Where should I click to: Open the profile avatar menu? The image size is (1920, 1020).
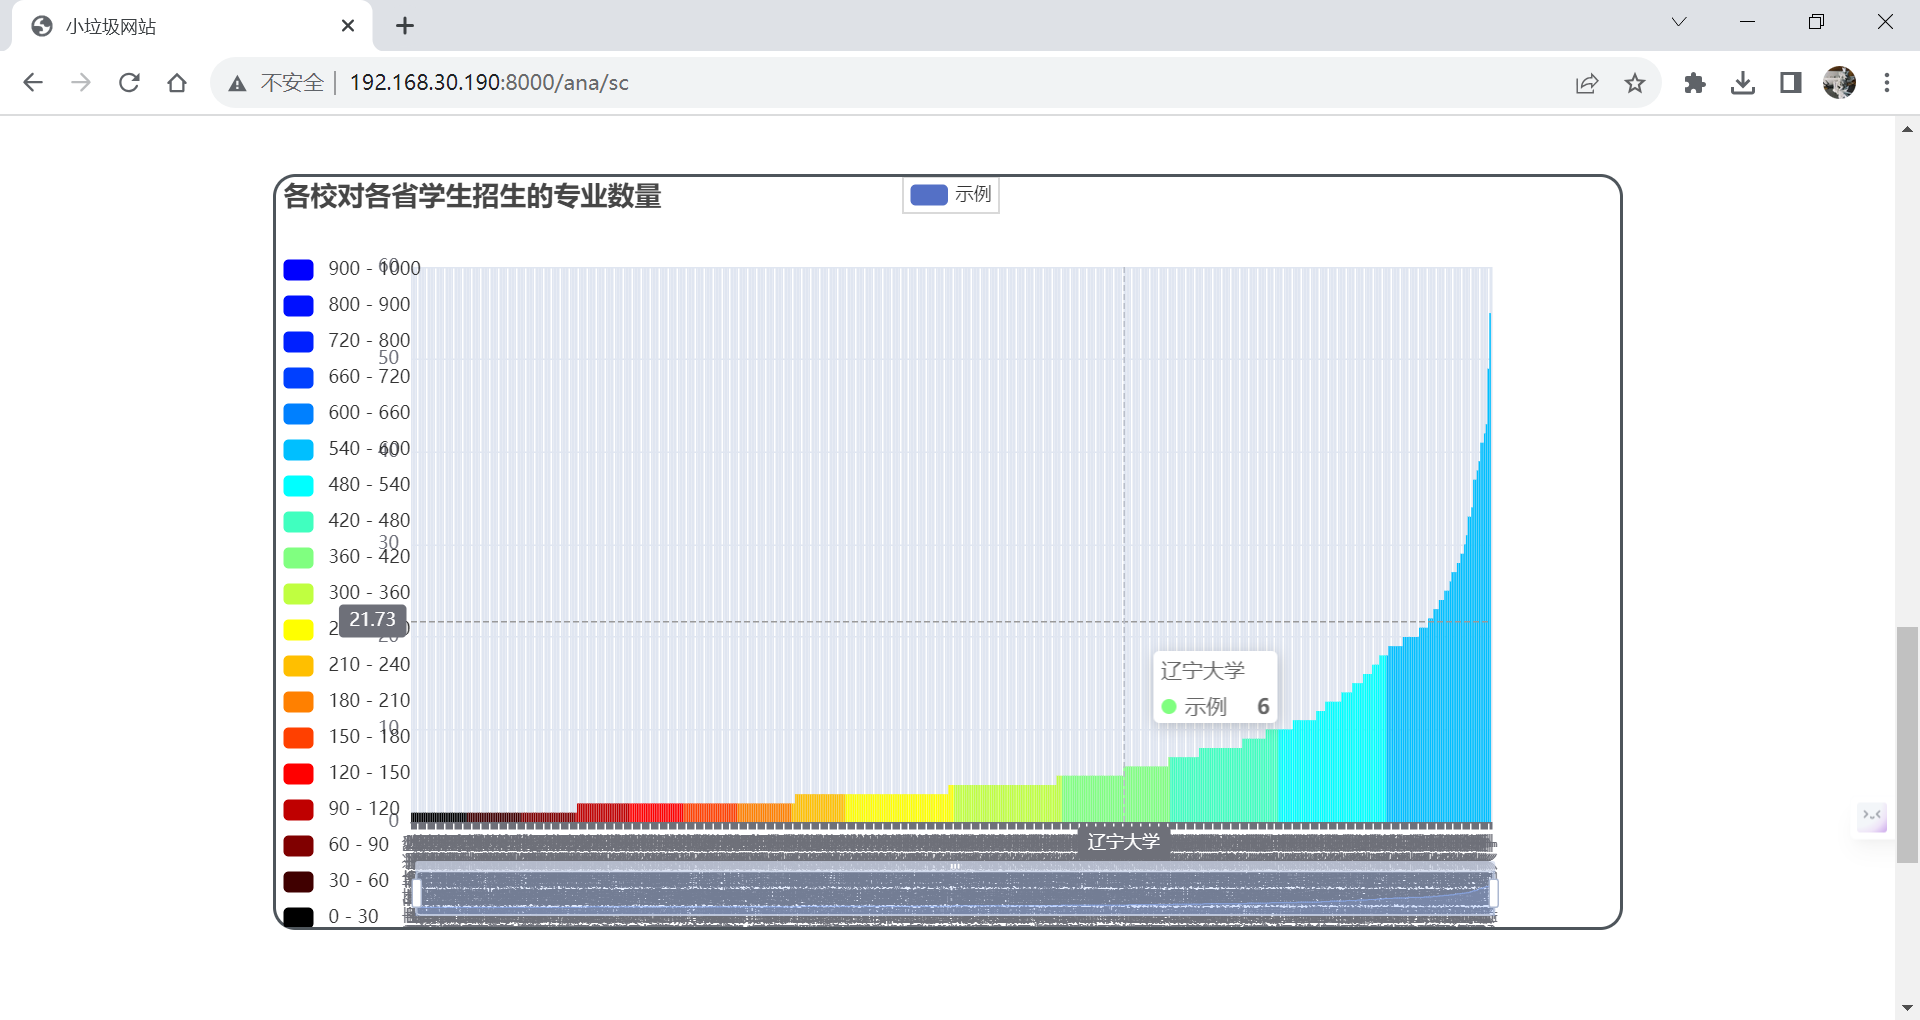(1839, 83)
